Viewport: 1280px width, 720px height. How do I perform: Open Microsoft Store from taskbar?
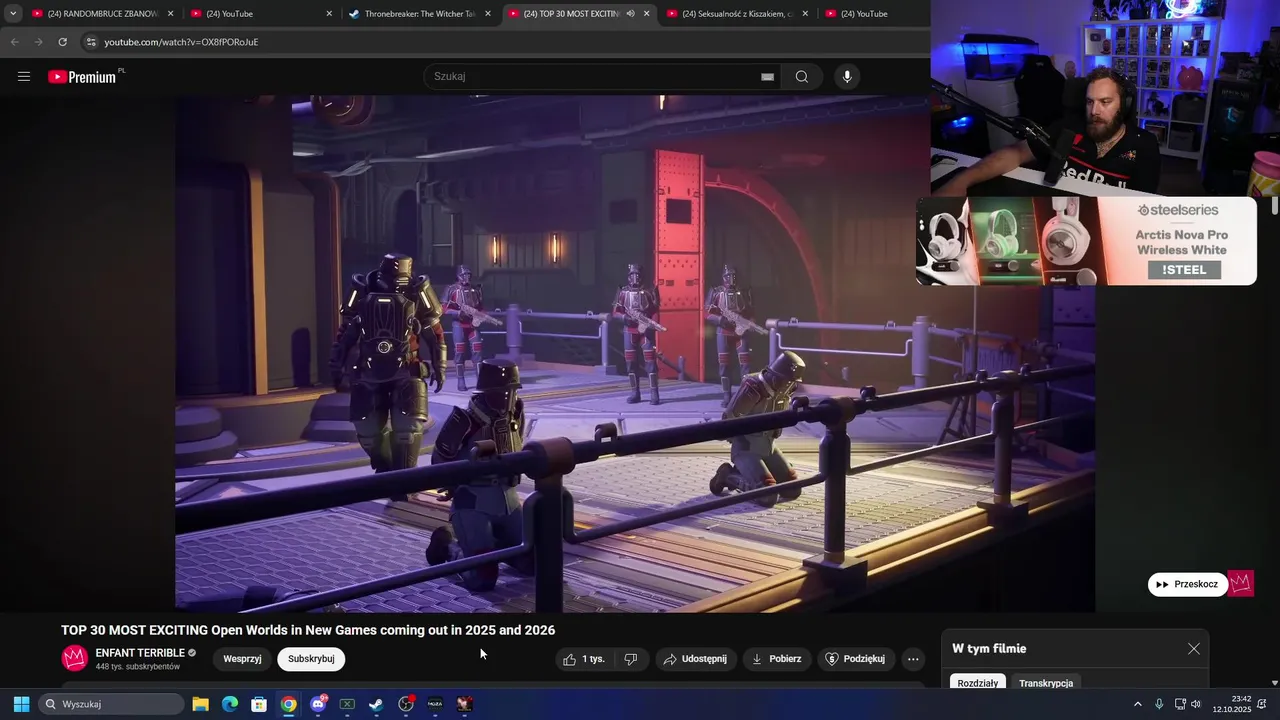pyautogui.click(x=259, y=704)
